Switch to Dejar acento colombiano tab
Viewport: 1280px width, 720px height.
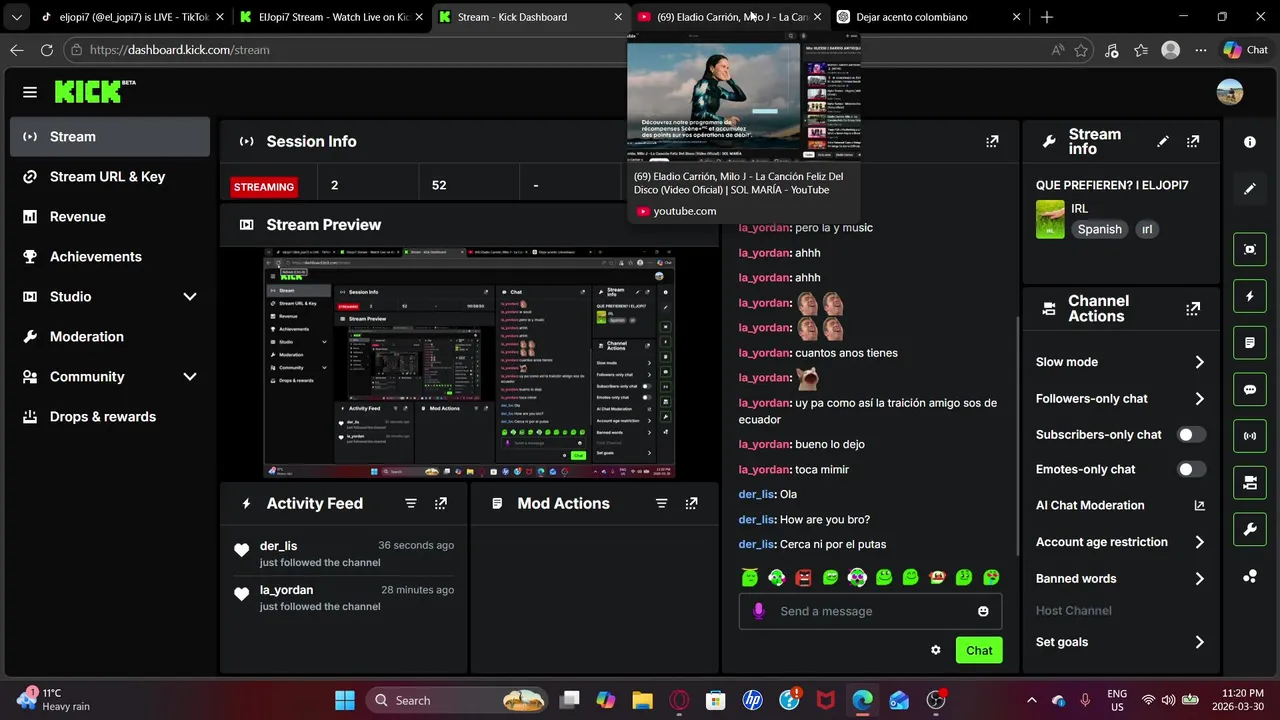[930, 17]
